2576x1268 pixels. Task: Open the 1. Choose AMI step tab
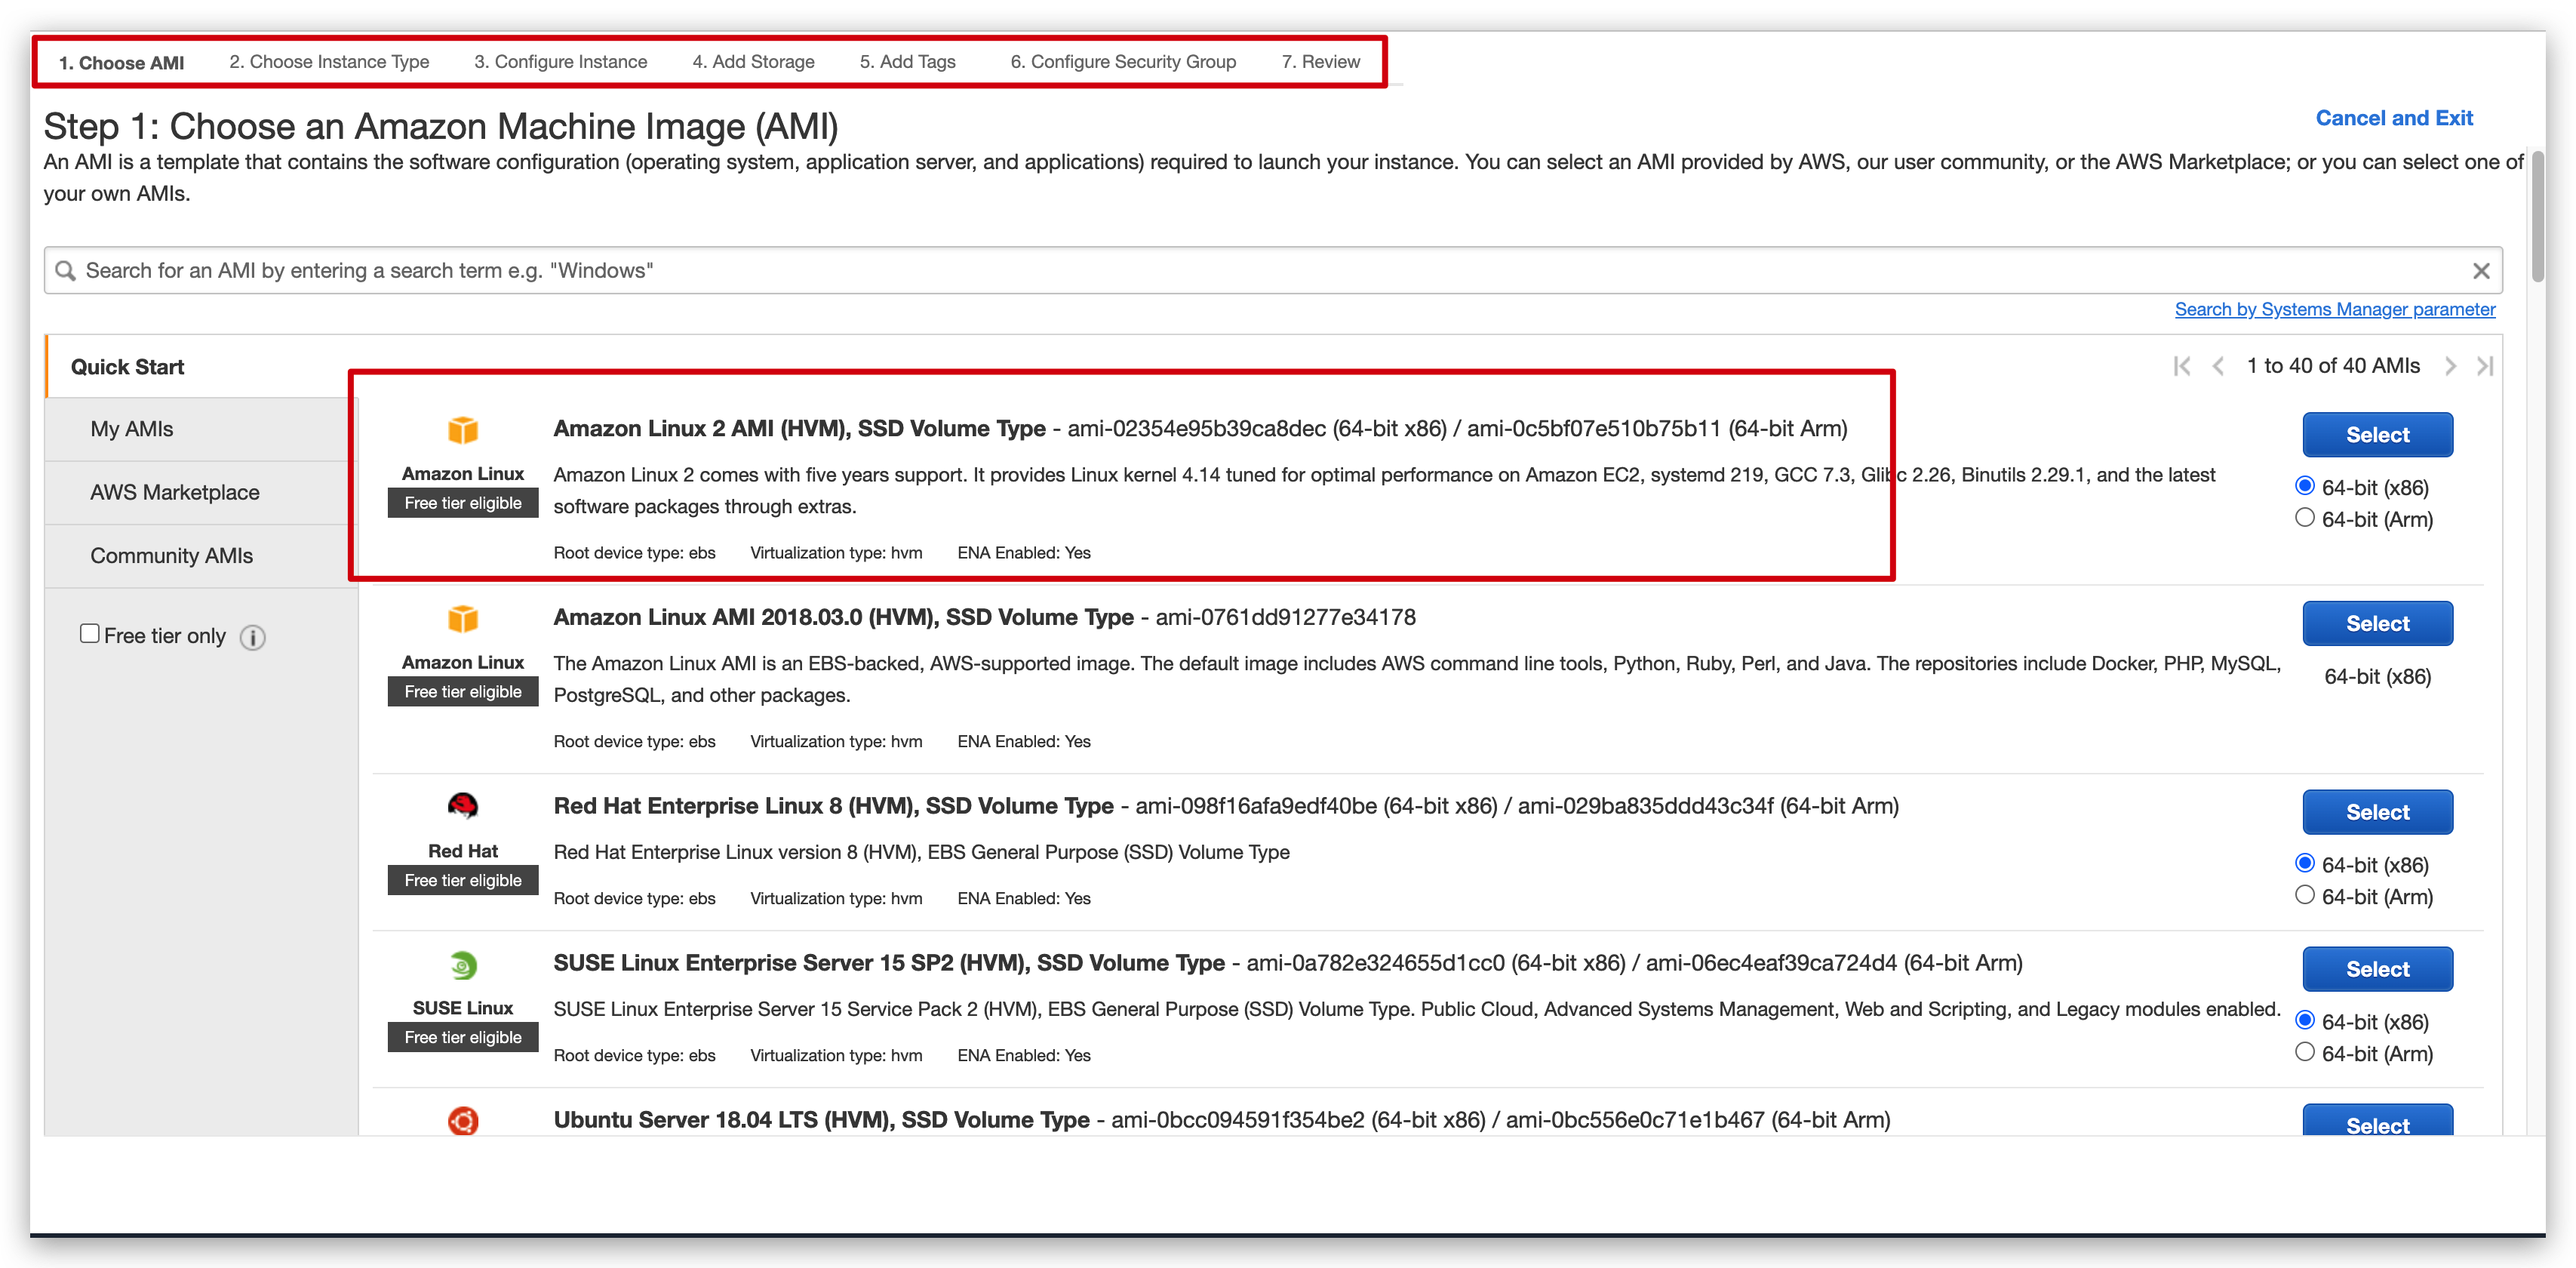[x=121, y=63]
